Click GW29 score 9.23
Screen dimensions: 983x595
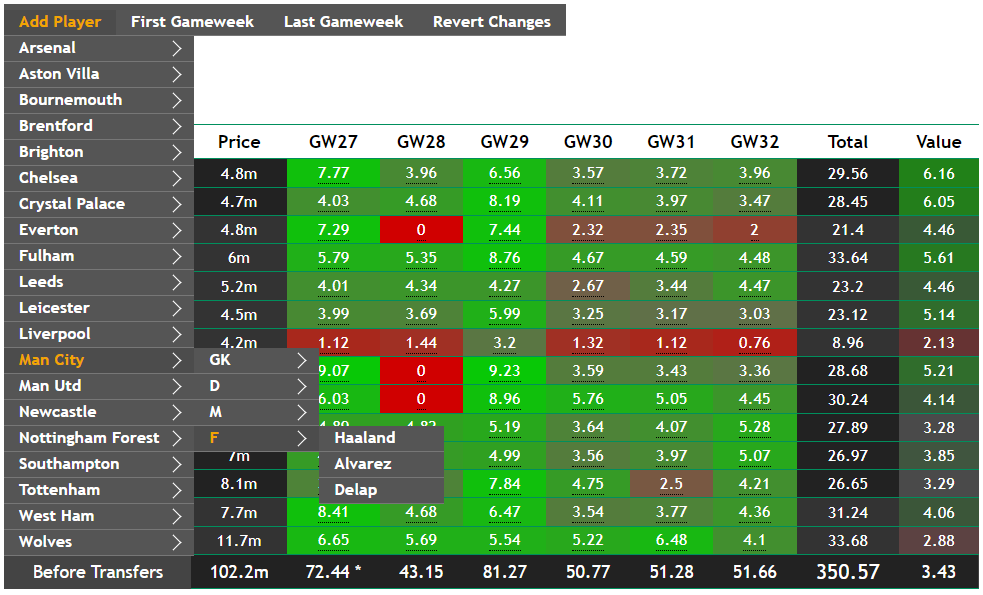pyautogui.click(x=505, y=371)
